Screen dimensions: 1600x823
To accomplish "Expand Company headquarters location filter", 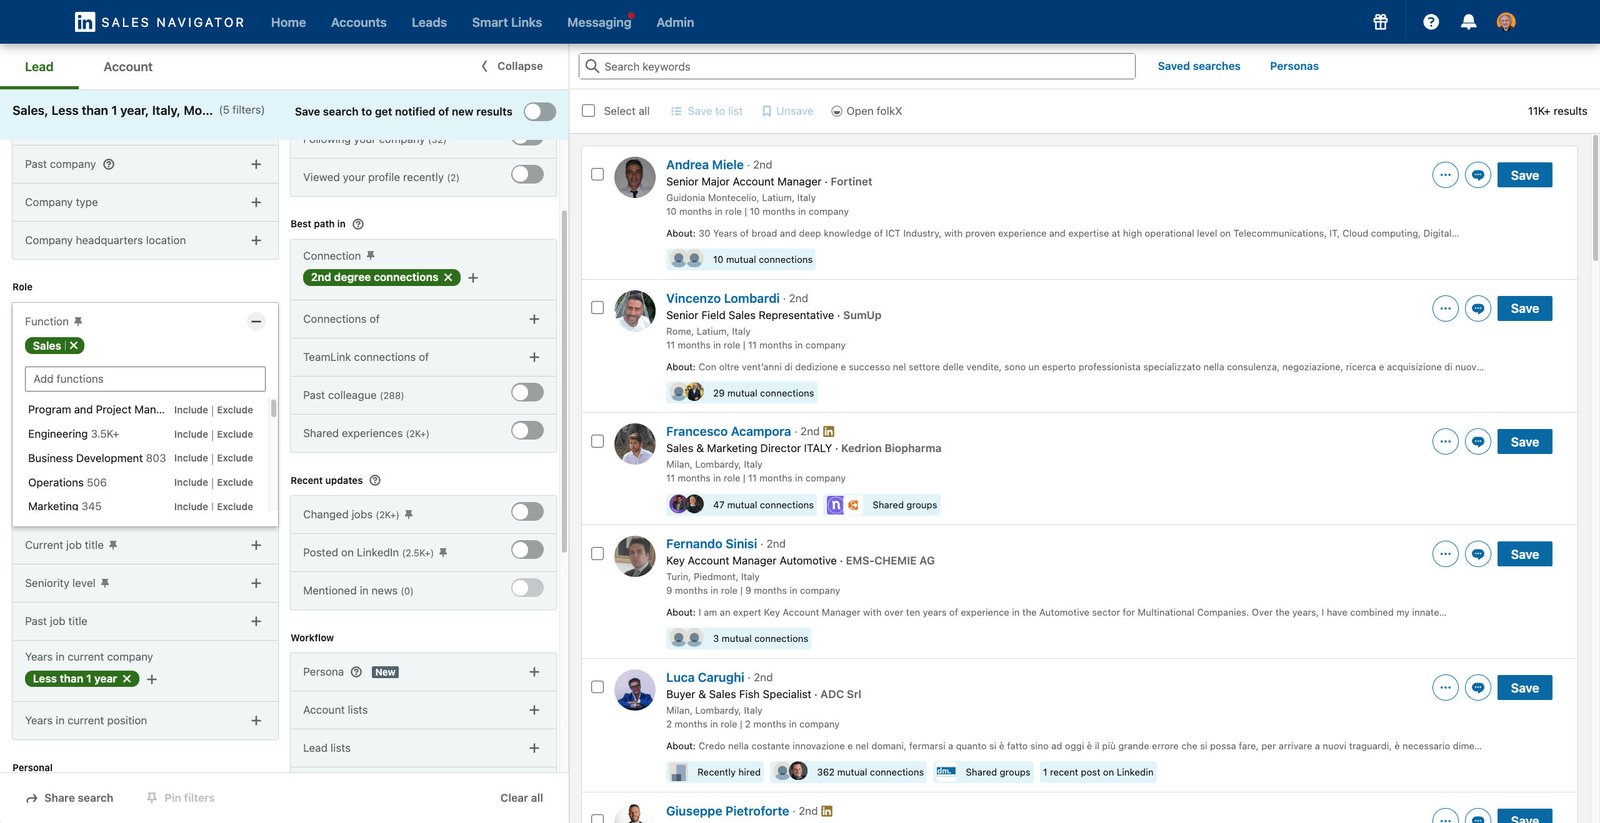I will [256, 240].
